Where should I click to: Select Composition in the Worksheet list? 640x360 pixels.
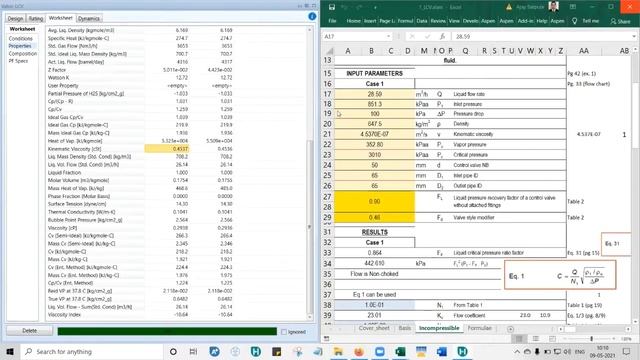22,53
